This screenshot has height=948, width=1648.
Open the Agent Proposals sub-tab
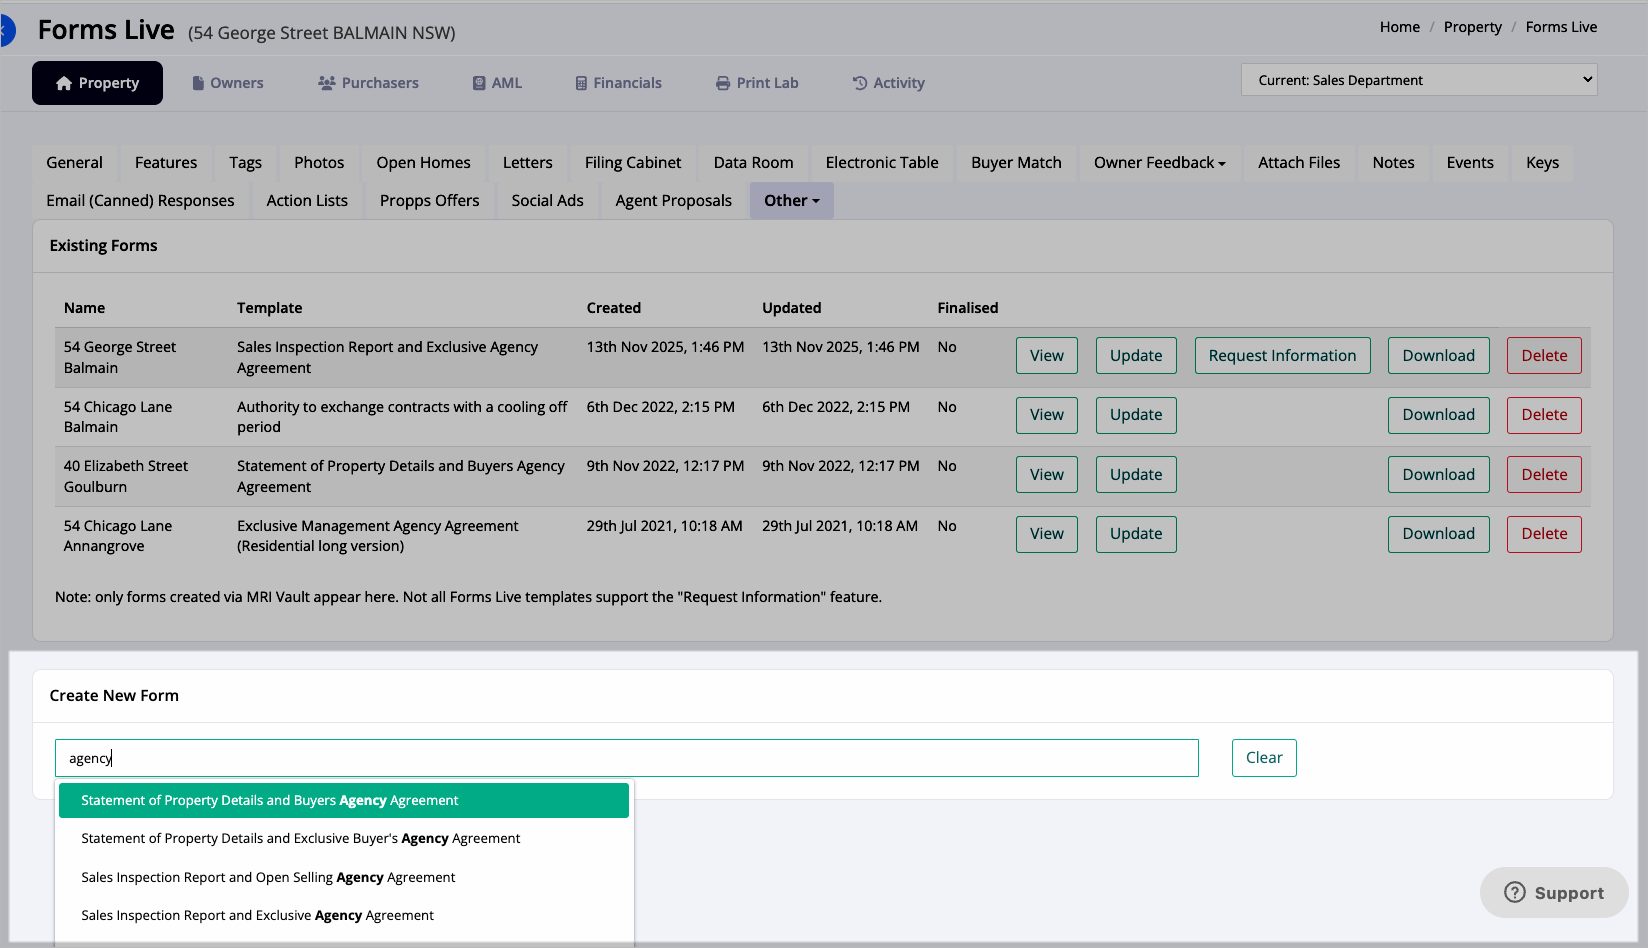pyautogui.click(x=673, y=201)
